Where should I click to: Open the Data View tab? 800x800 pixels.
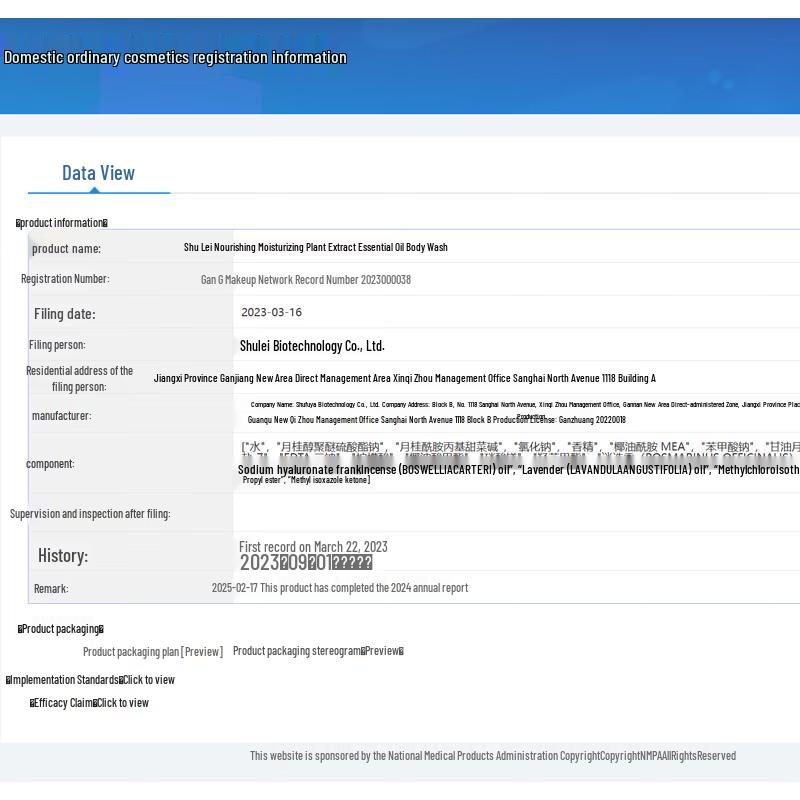pos(98,173)
